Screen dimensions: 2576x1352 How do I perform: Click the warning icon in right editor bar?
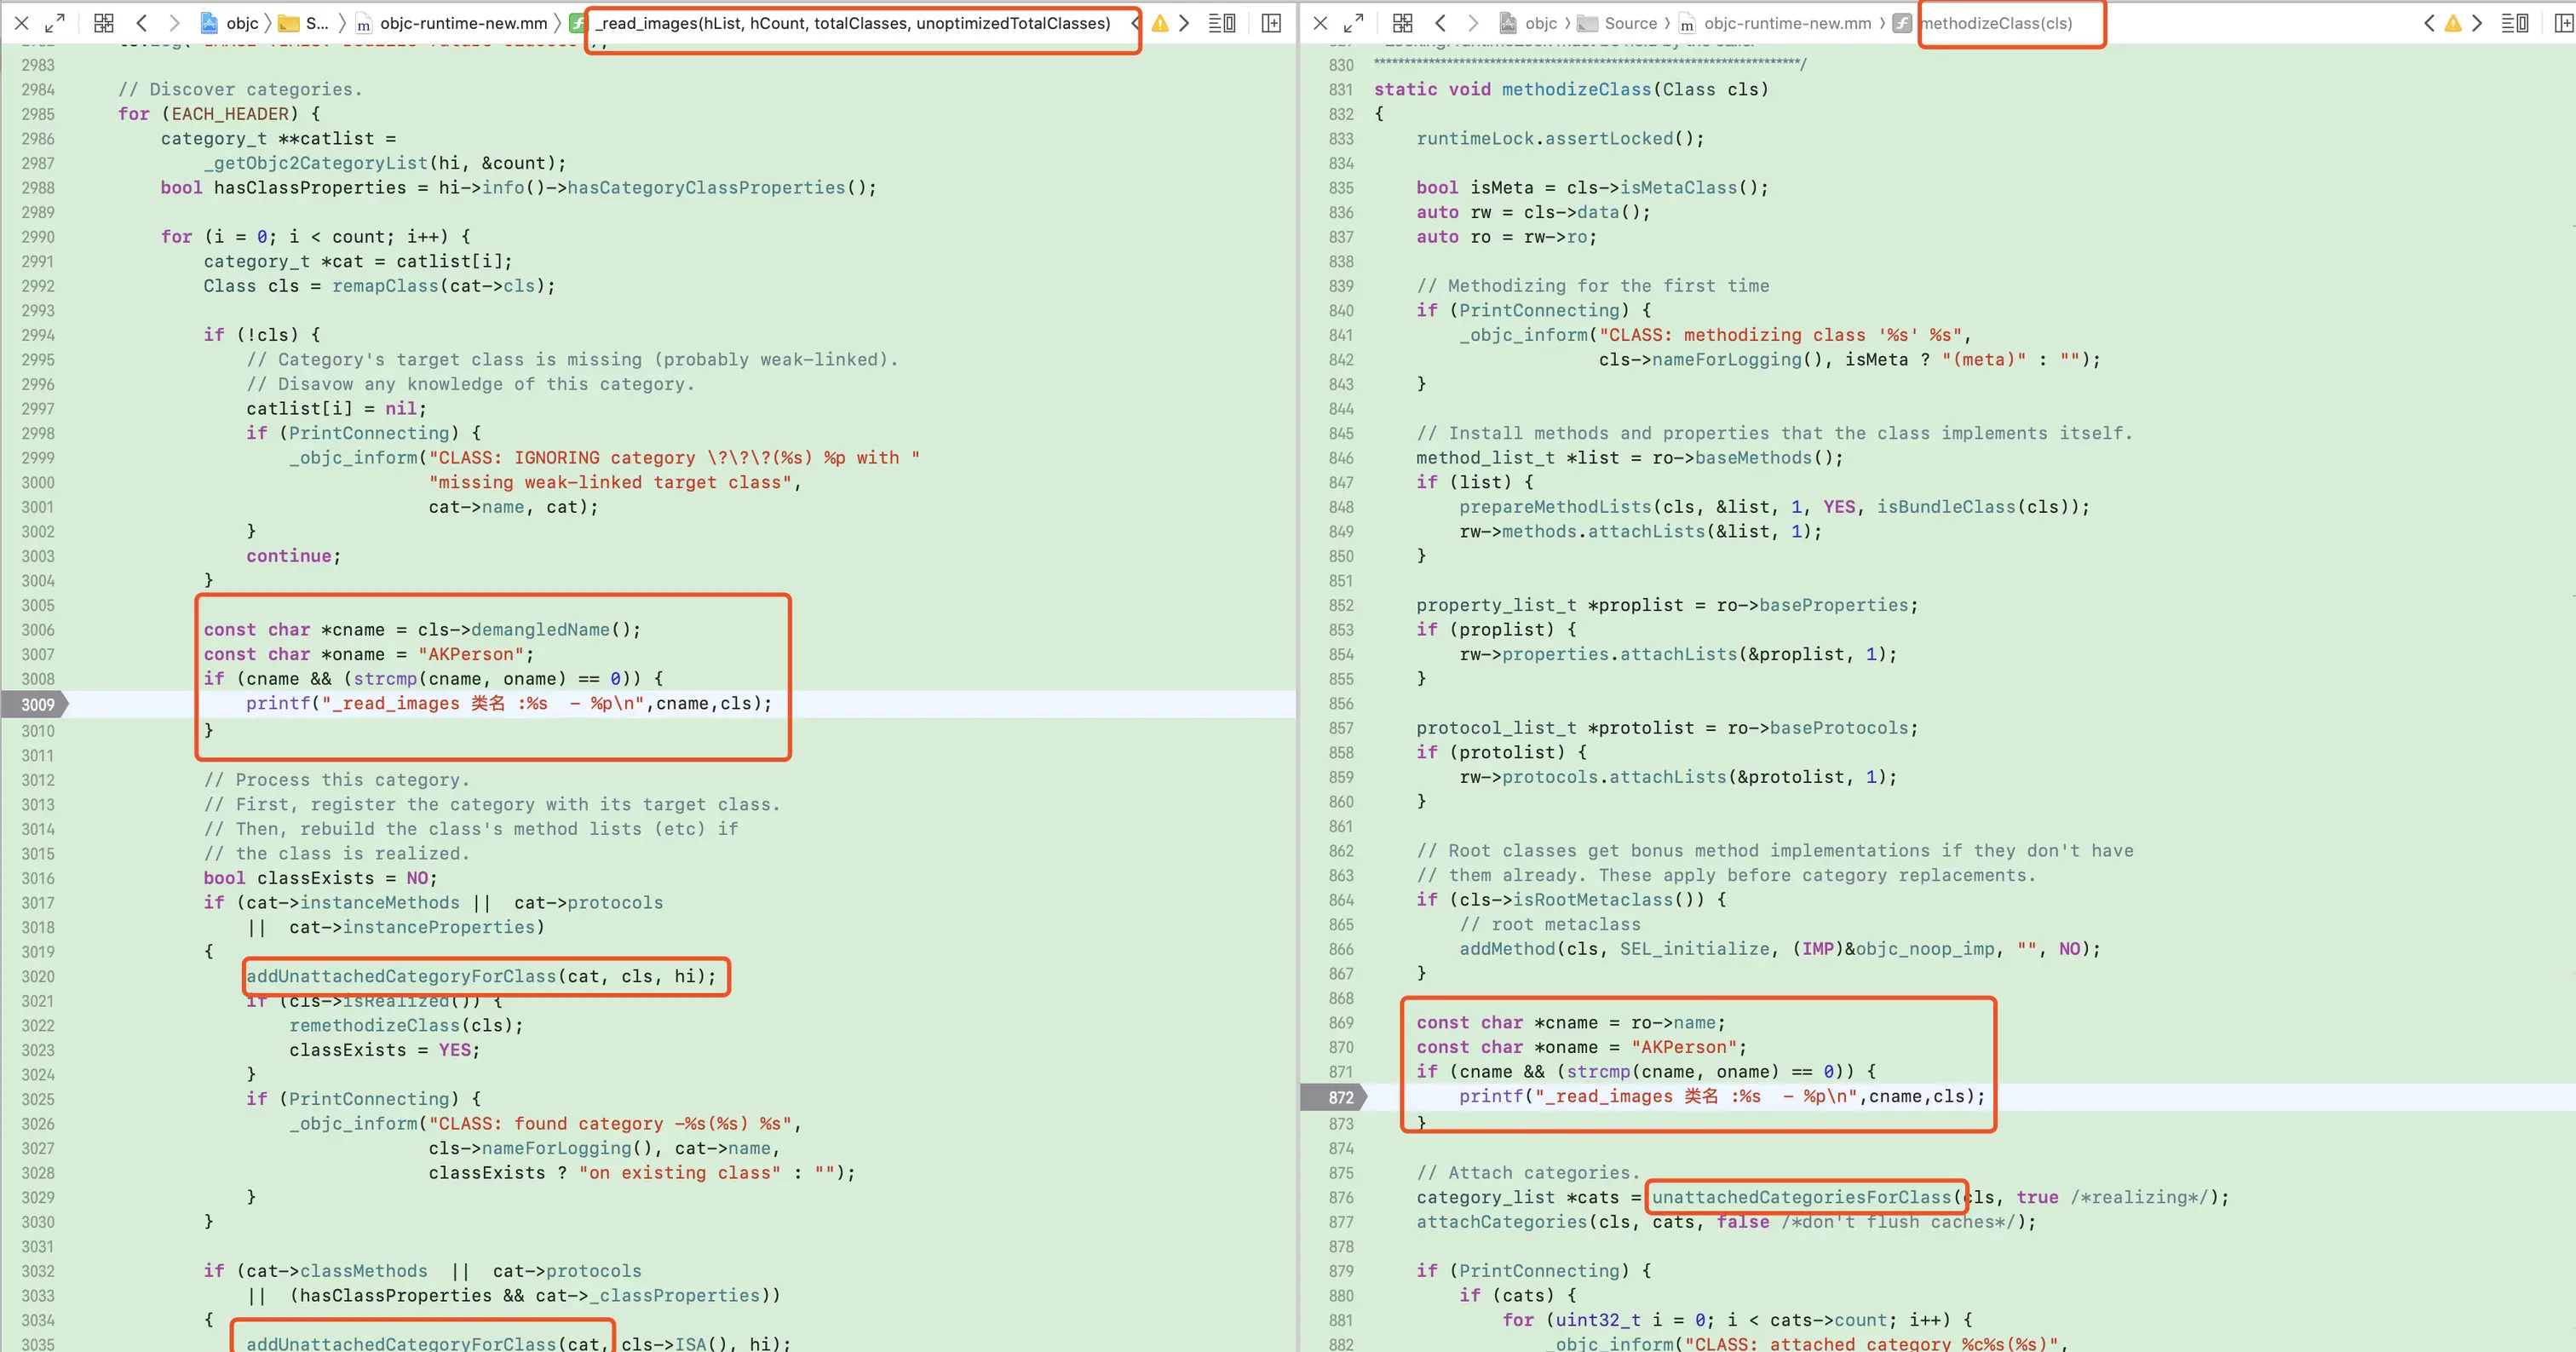coord(2453,22)
